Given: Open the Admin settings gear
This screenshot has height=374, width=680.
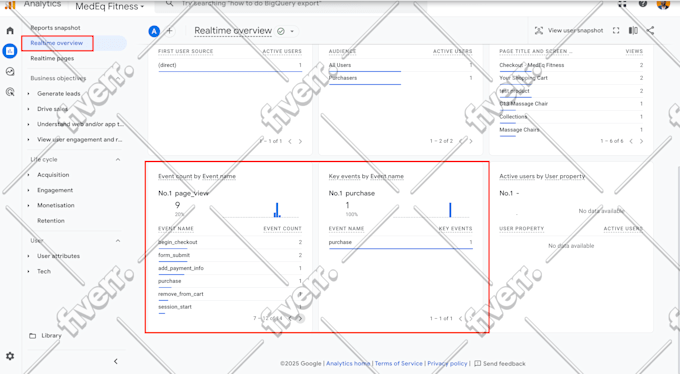Looking at the screenshot, I should 10,356.
